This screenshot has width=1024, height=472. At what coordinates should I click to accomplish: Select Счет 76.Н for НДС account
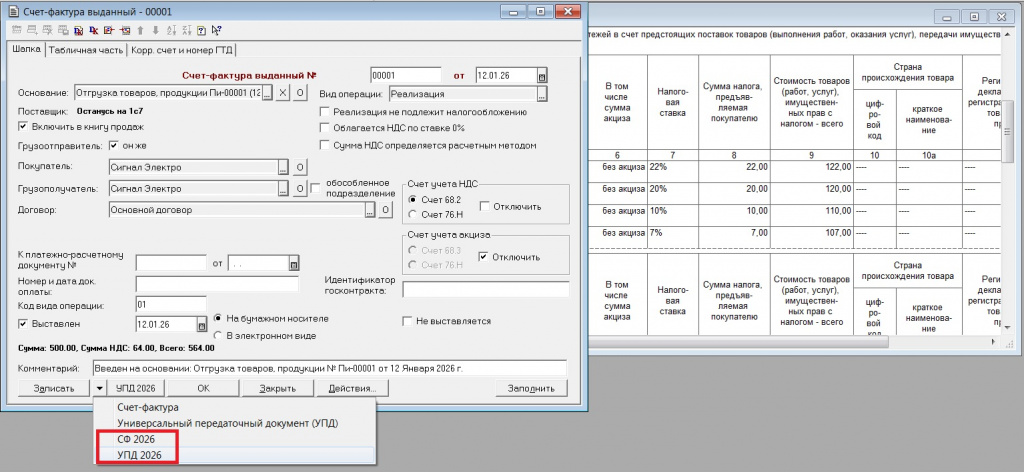(x=412, y=215)
